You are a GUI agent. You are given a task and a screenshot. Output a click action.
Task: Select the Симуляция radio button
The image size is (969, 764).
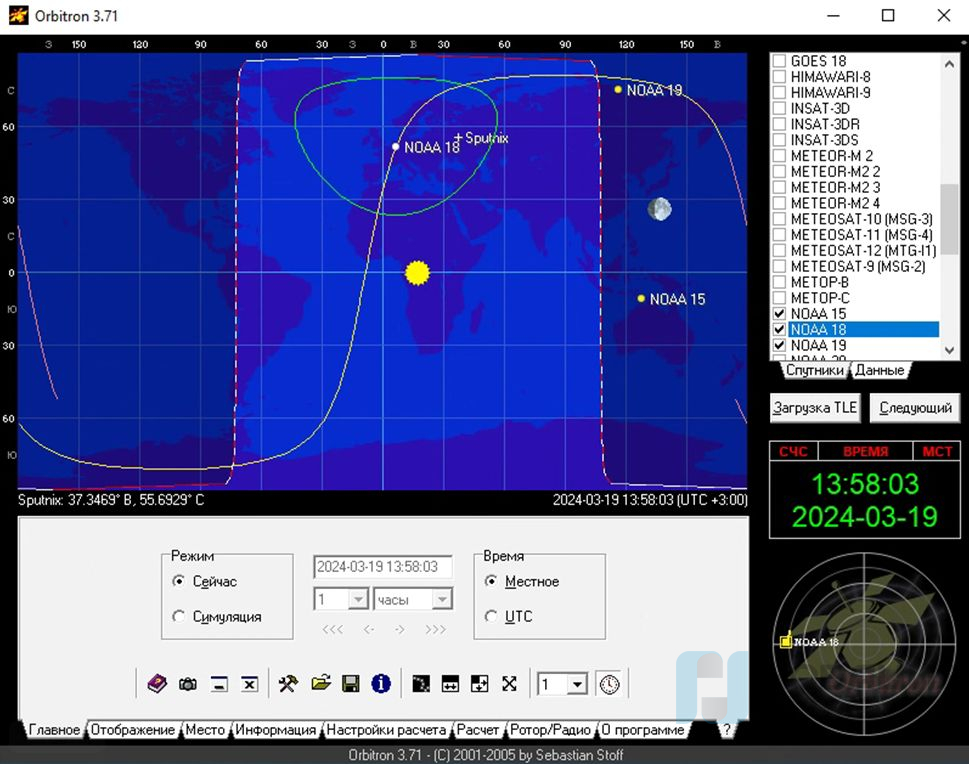coord(179,617)
